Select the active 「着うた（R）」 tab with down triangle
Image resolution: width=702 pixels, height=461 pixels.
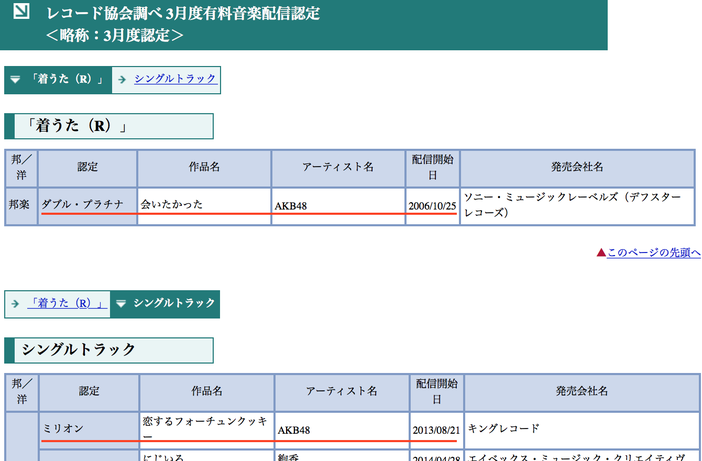58,80
